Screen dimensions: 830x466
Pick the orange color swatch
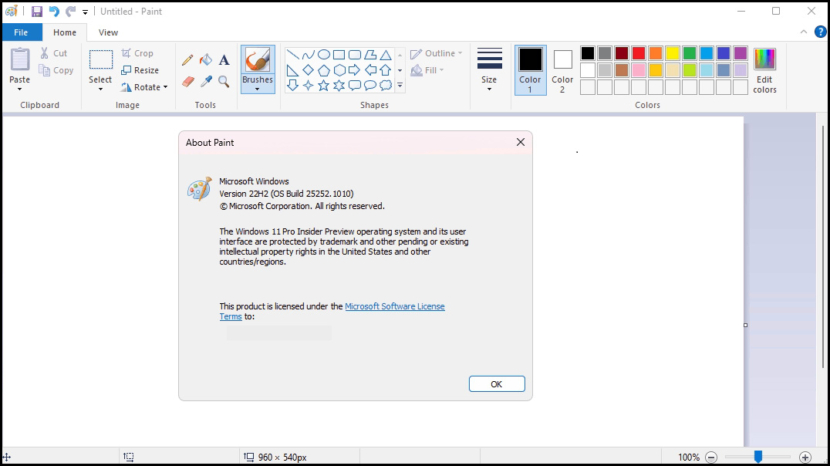[x=655, y=53]
